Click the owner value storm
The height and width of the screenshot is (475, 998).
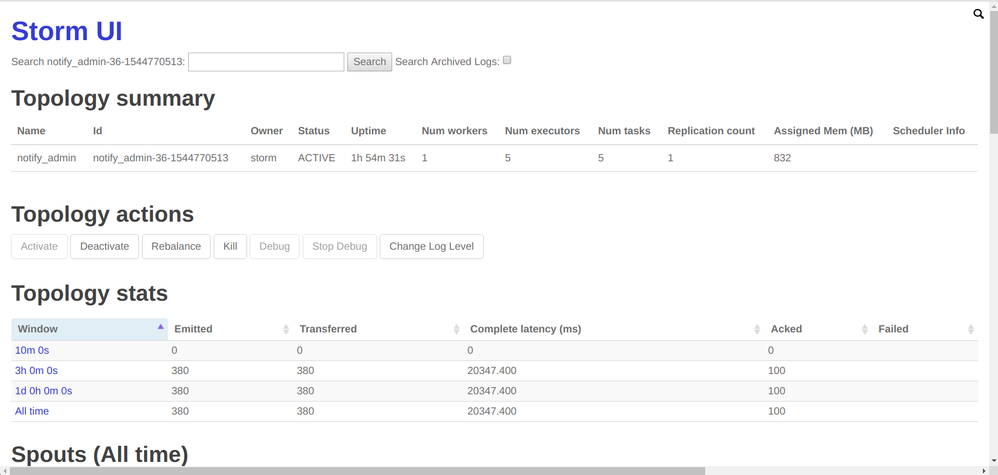(264, 158)
